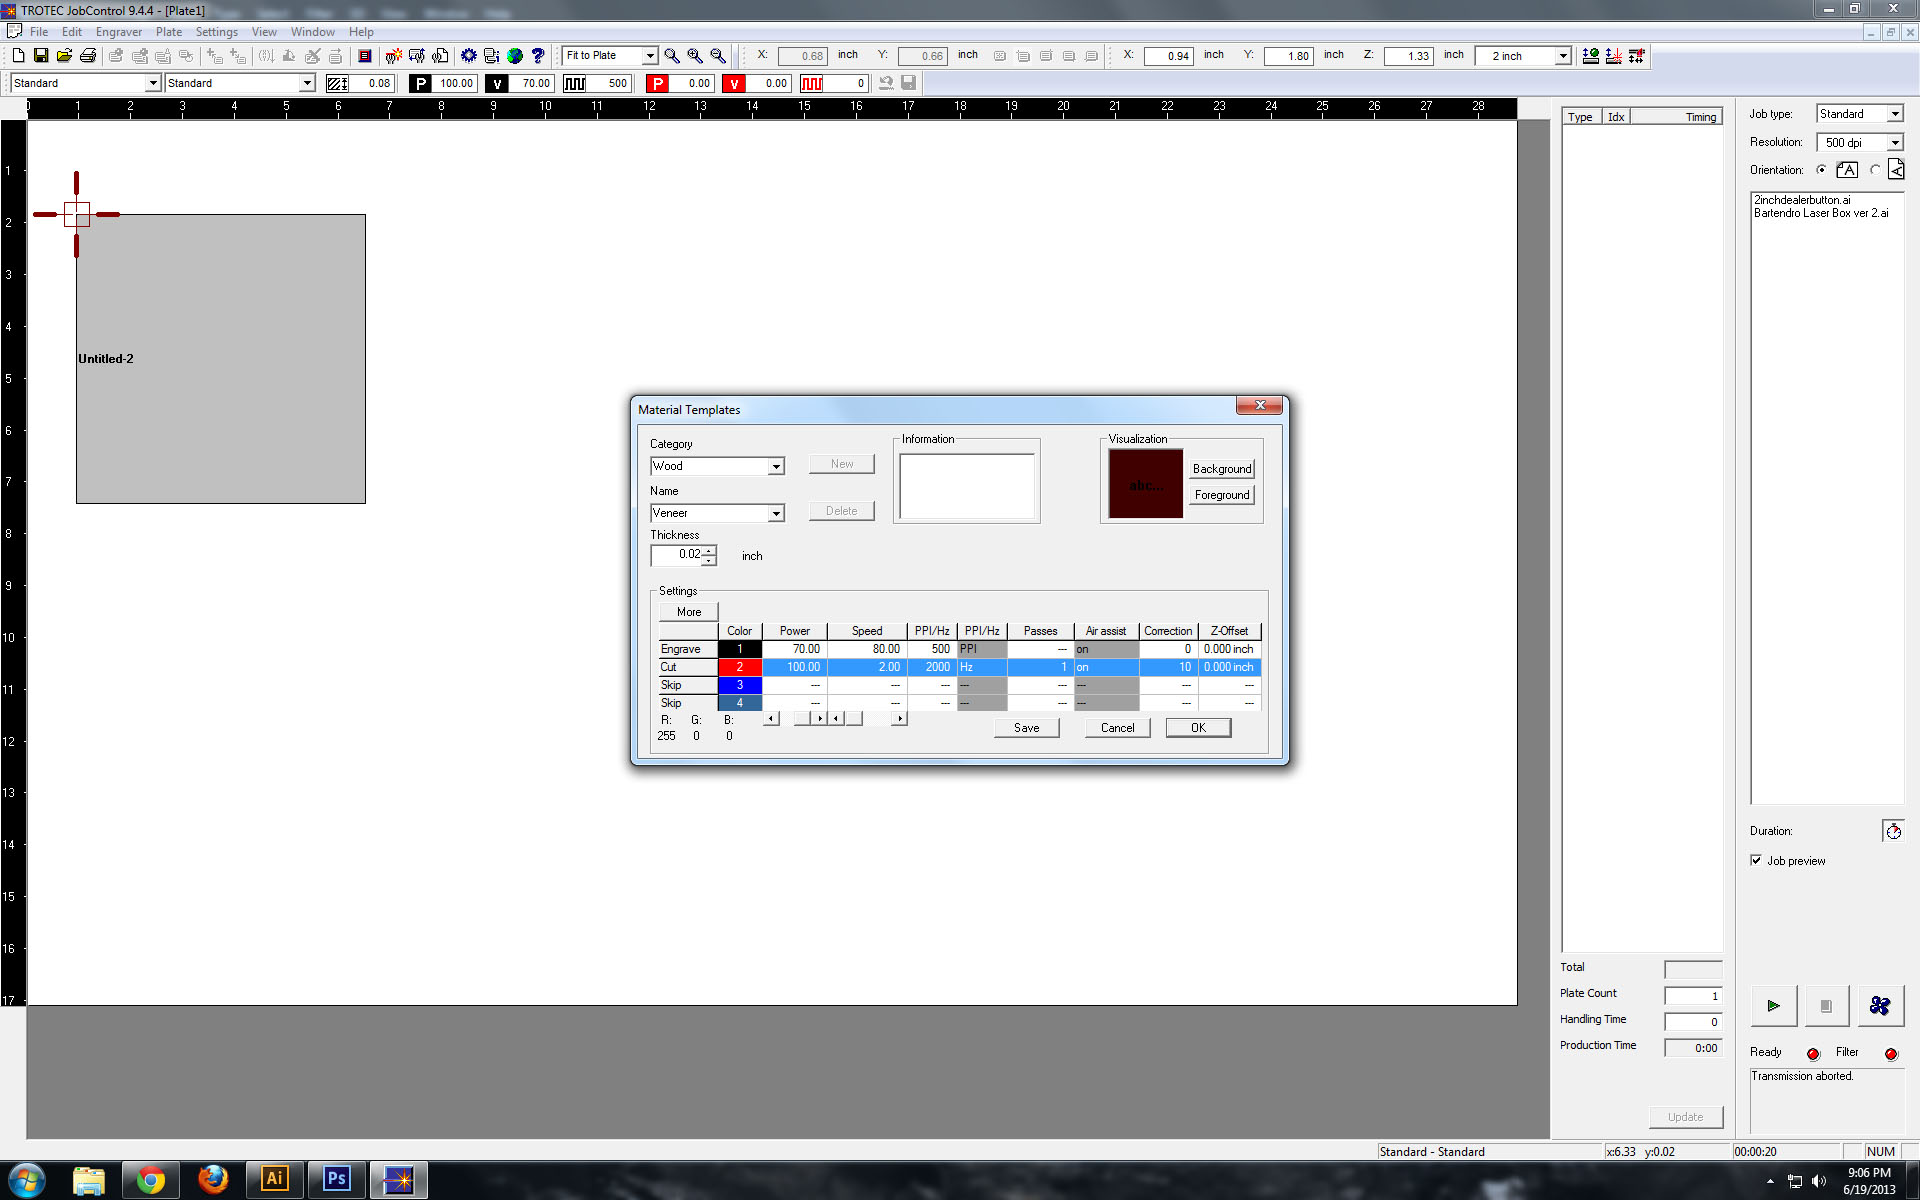Expand the Wood category dropdown
Viewport: 1920px width, 1200px height.
[775, 466]
